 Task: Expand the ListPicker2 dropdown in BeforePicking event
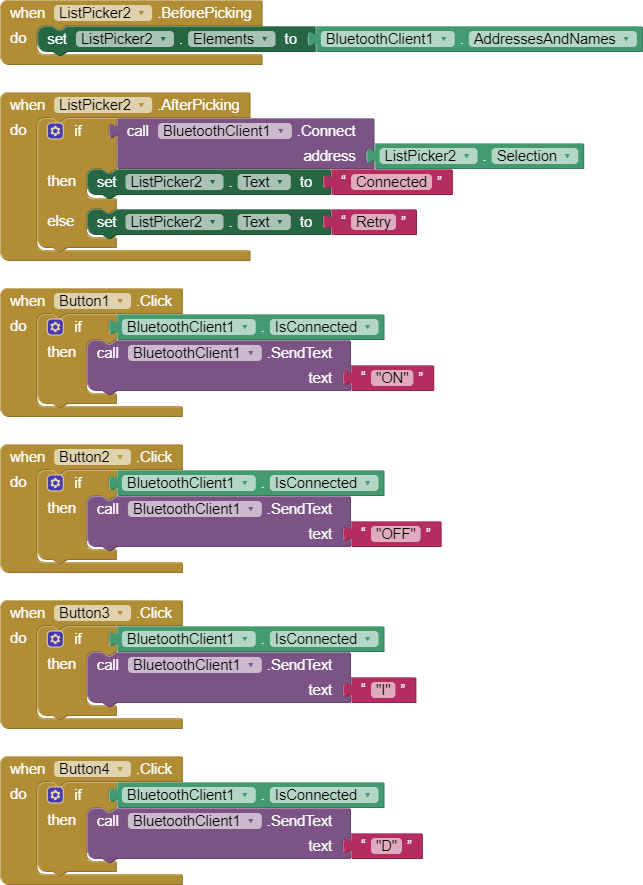(103, 13)
